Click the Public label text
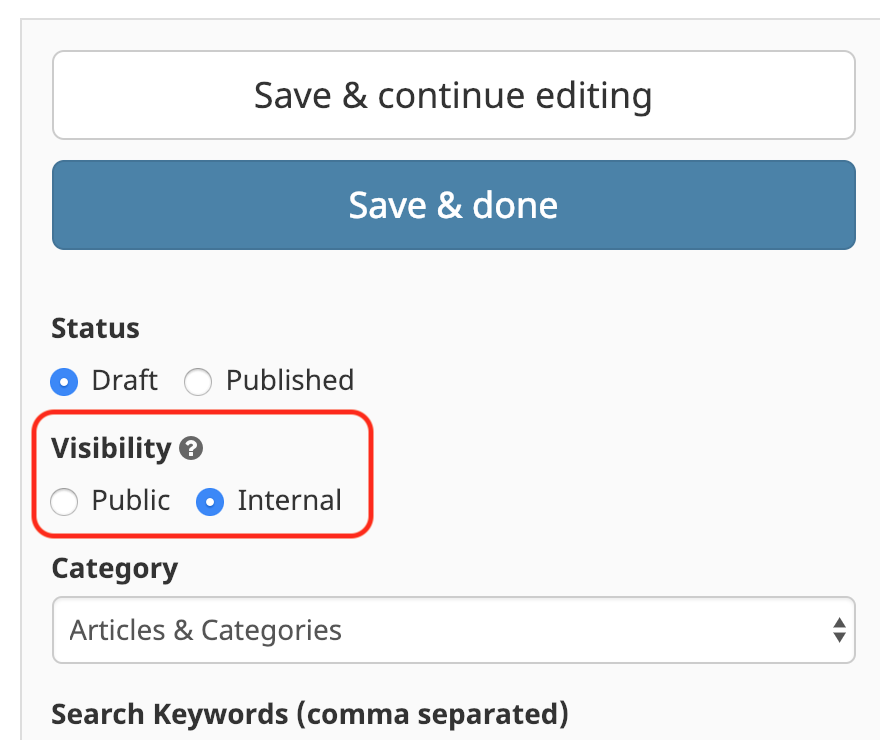This screenshot has height=740, width=880. [131, 500]
